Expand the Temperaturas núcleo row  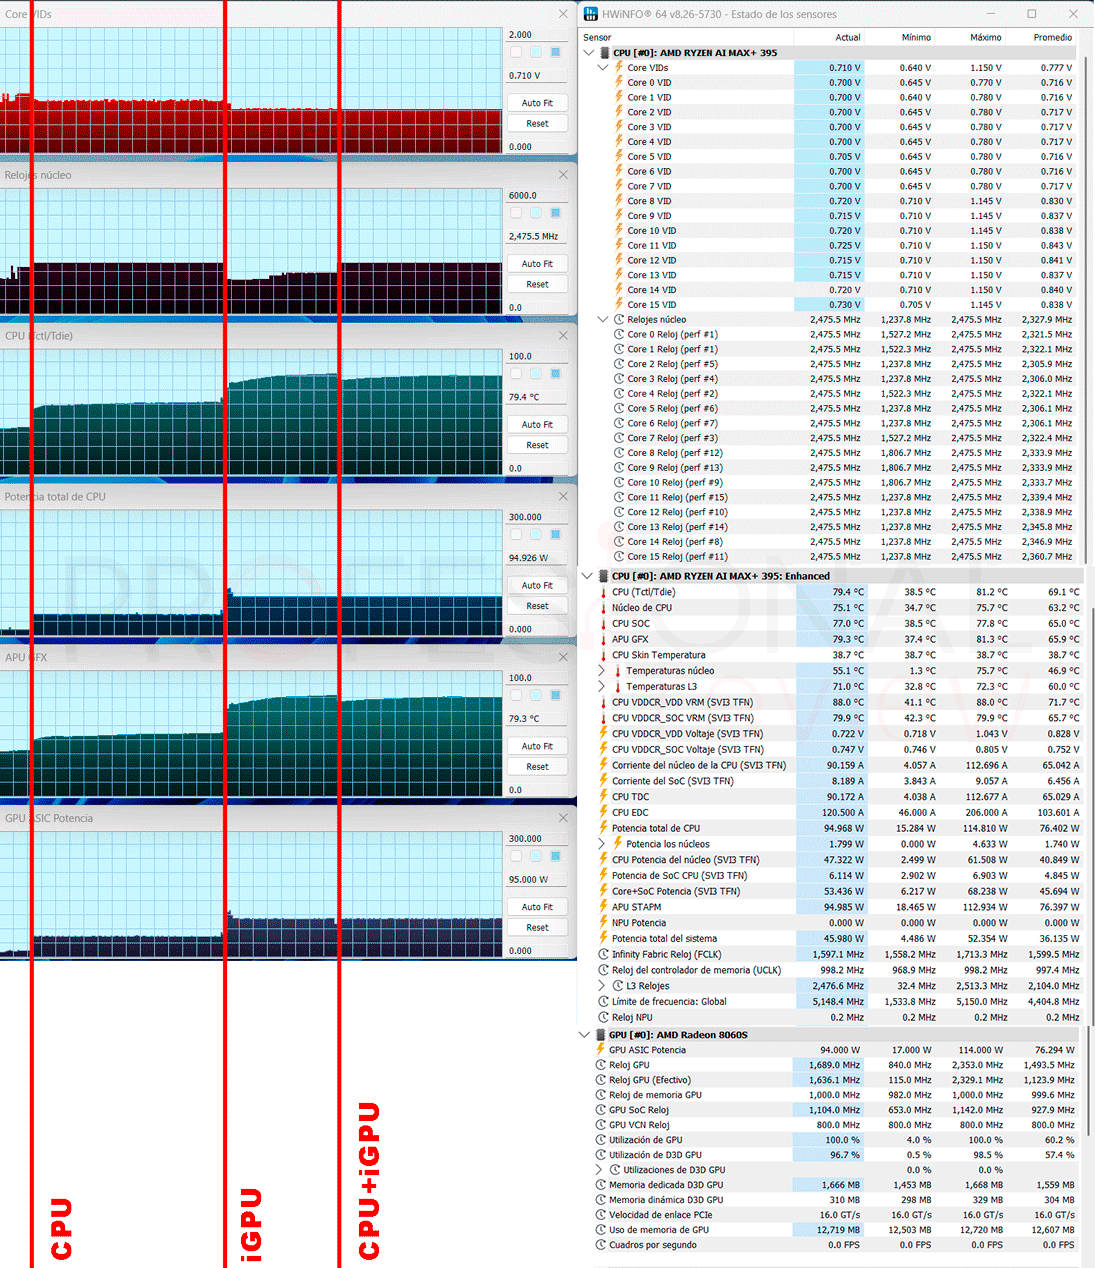click(602, 671)
